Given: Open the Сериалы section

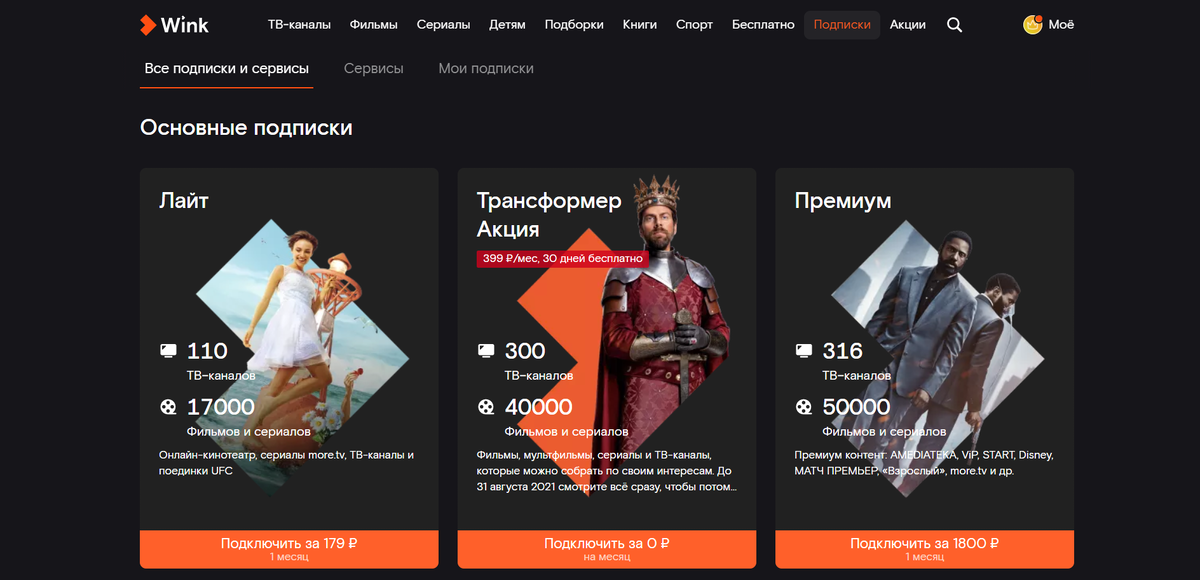Looking at the screenshot, I should [x=443, y=25].
